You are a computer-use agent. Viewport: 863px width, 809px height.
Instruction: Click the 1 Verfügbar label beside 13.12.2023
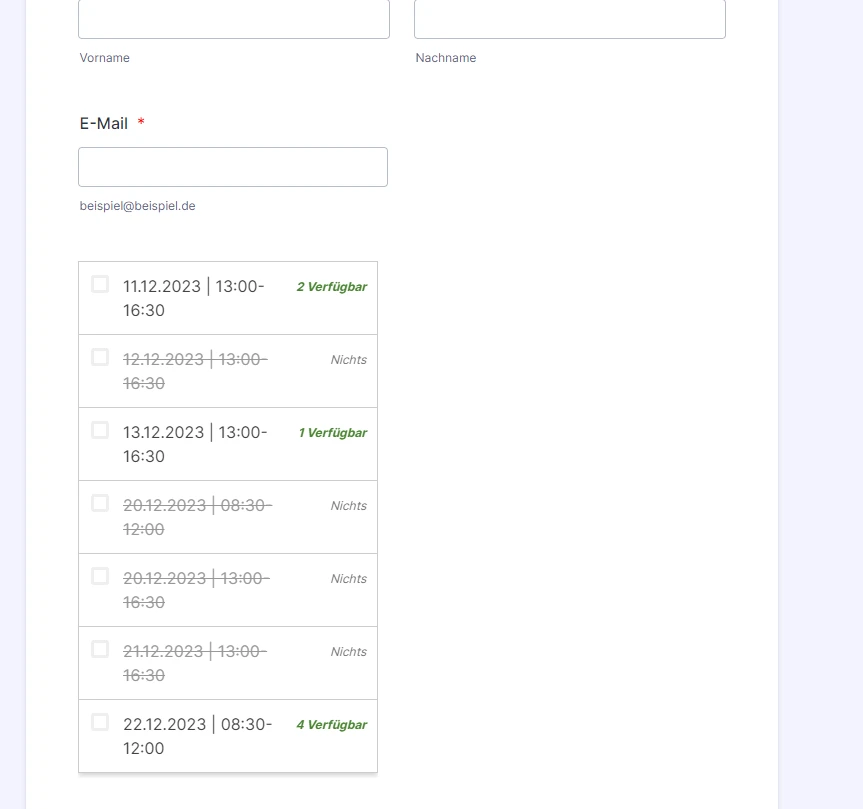[x=332, y=432]
